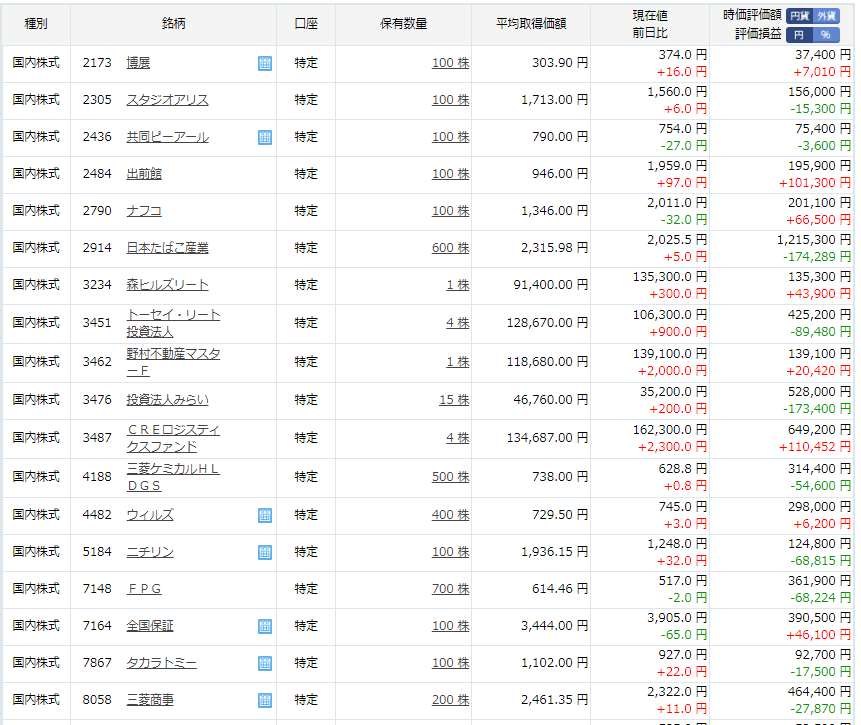
Task: Open the 三菱商事 stock link
Action: 150,700
